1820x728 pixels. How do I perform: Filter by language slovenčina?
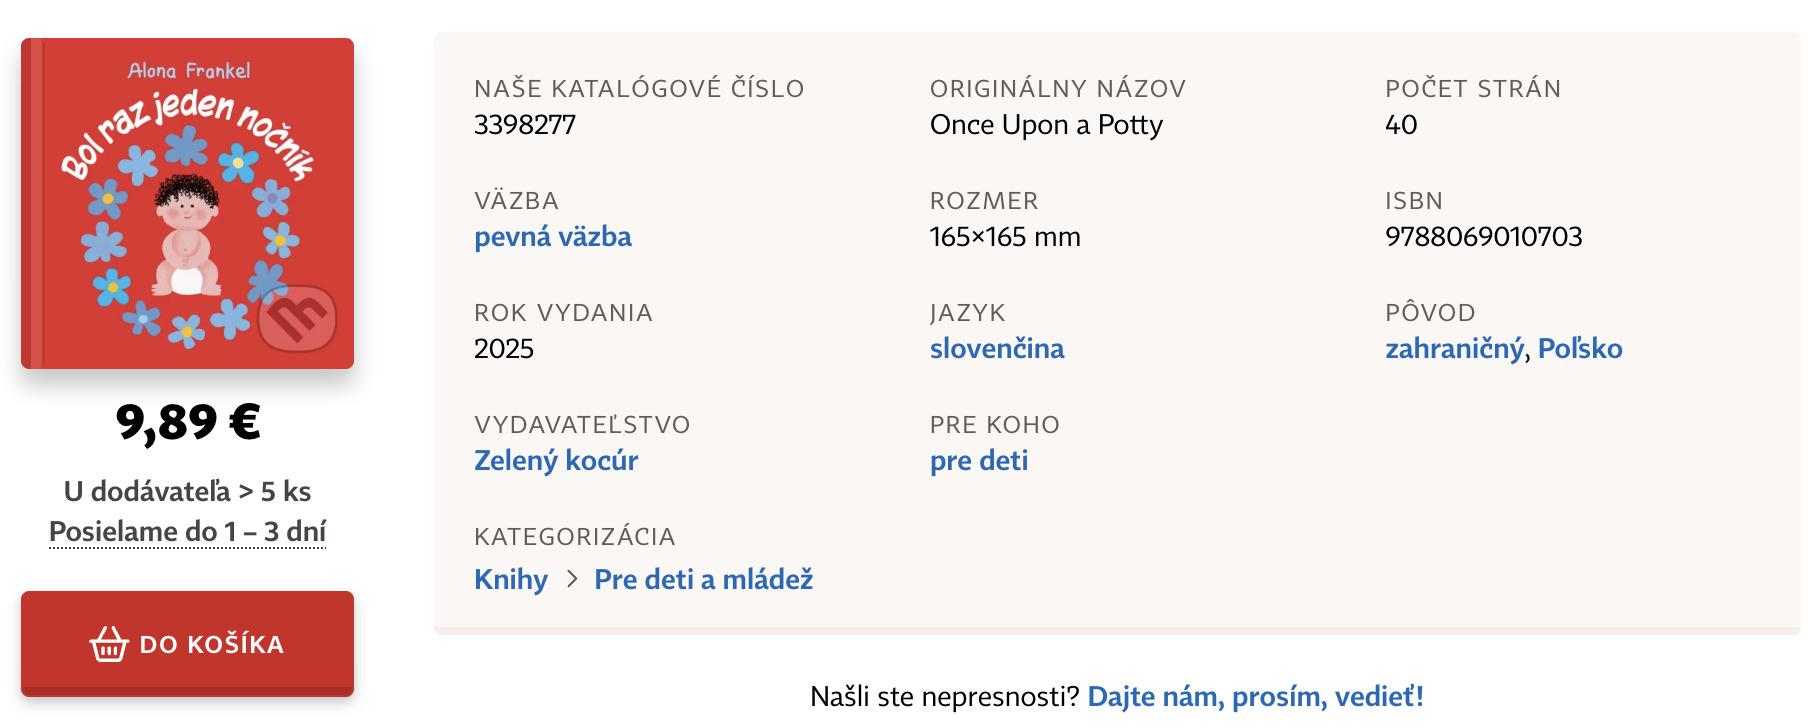pyautogui.click(x=996, y=349)
